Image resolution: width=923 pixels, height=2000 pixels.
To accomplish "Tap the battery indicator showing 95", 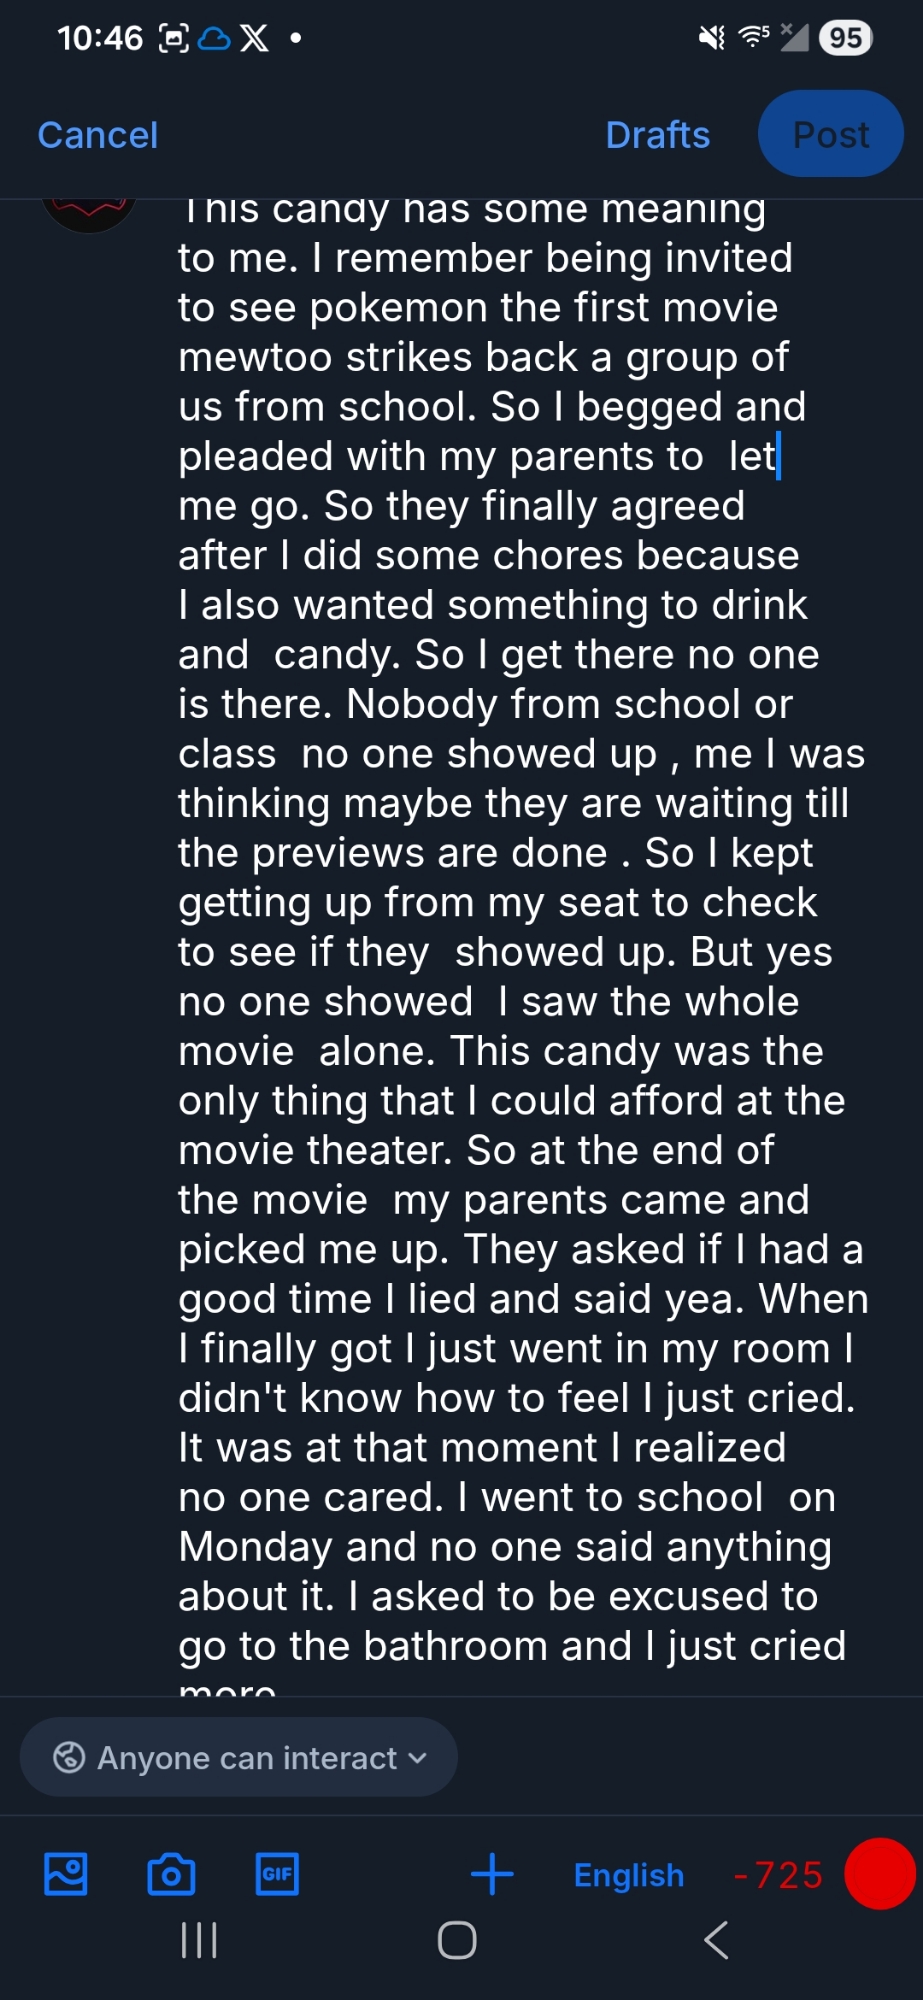I will 845,38.
